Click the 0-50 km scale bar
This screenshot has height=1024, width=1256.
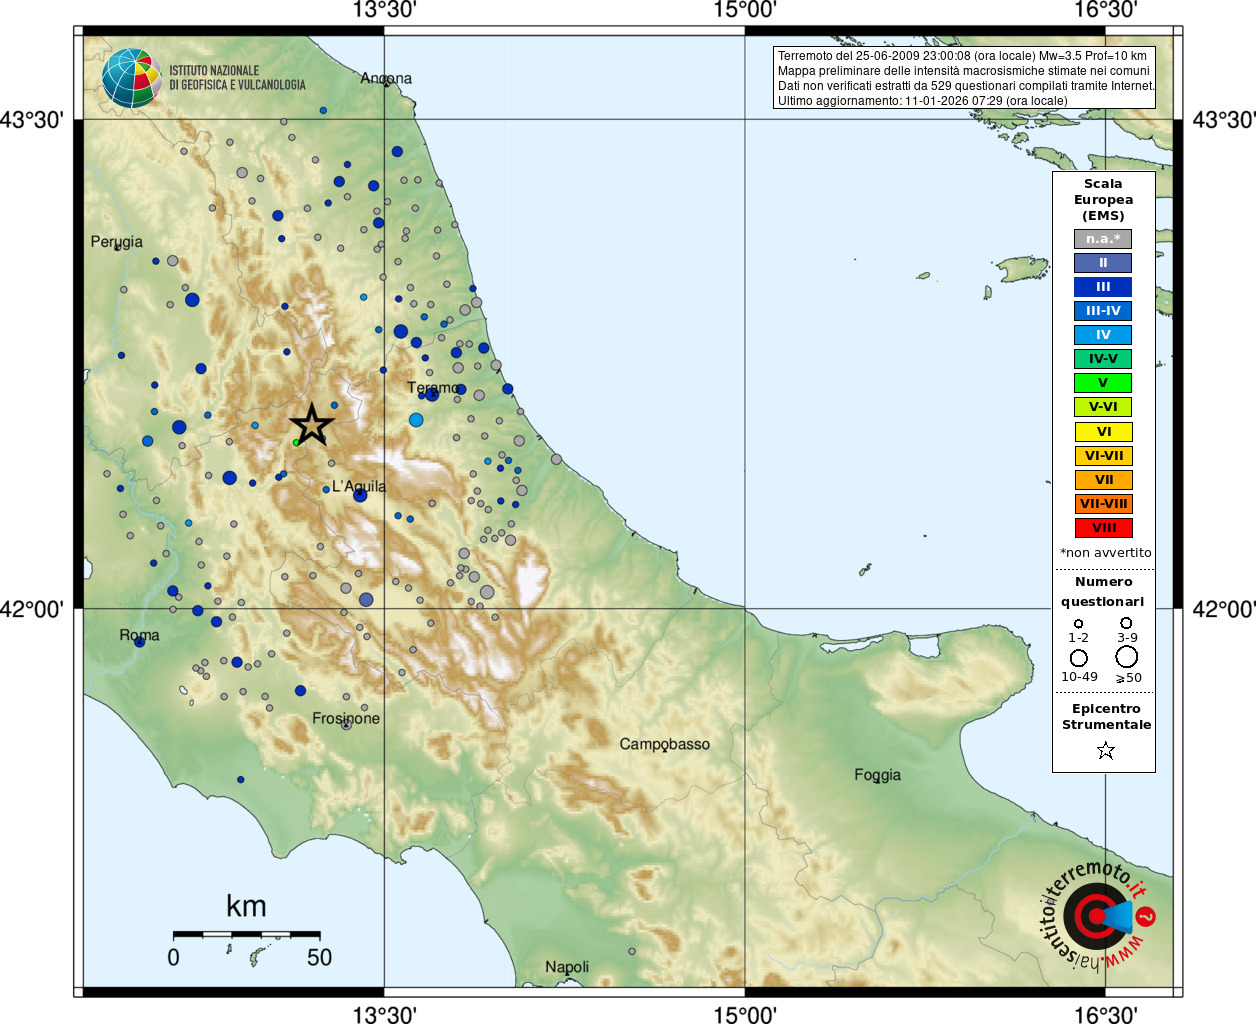[246, 934]
